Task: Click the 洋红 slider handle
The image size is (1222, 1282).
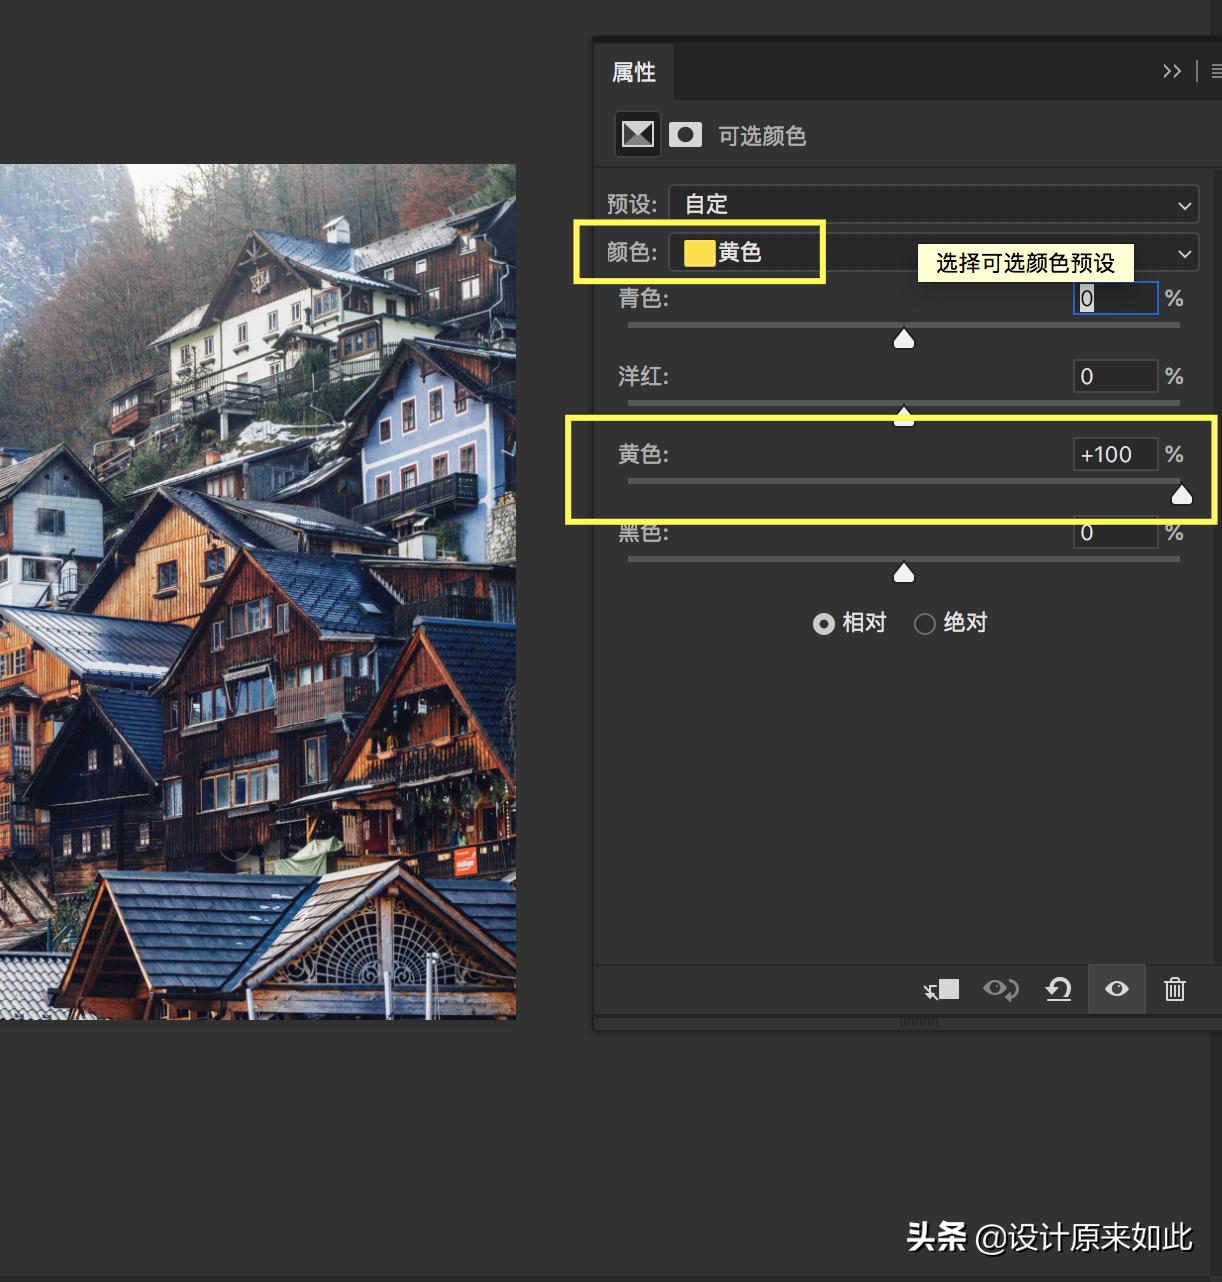Action: pos(904,416)
